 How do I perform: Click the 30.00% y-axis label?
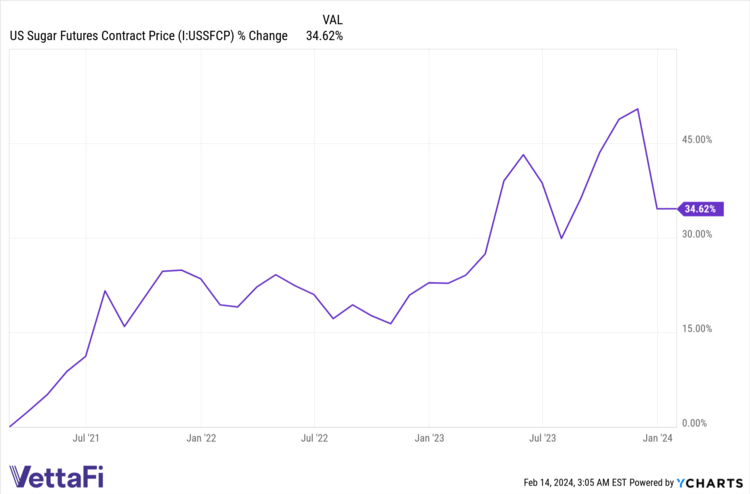point(696,235)
